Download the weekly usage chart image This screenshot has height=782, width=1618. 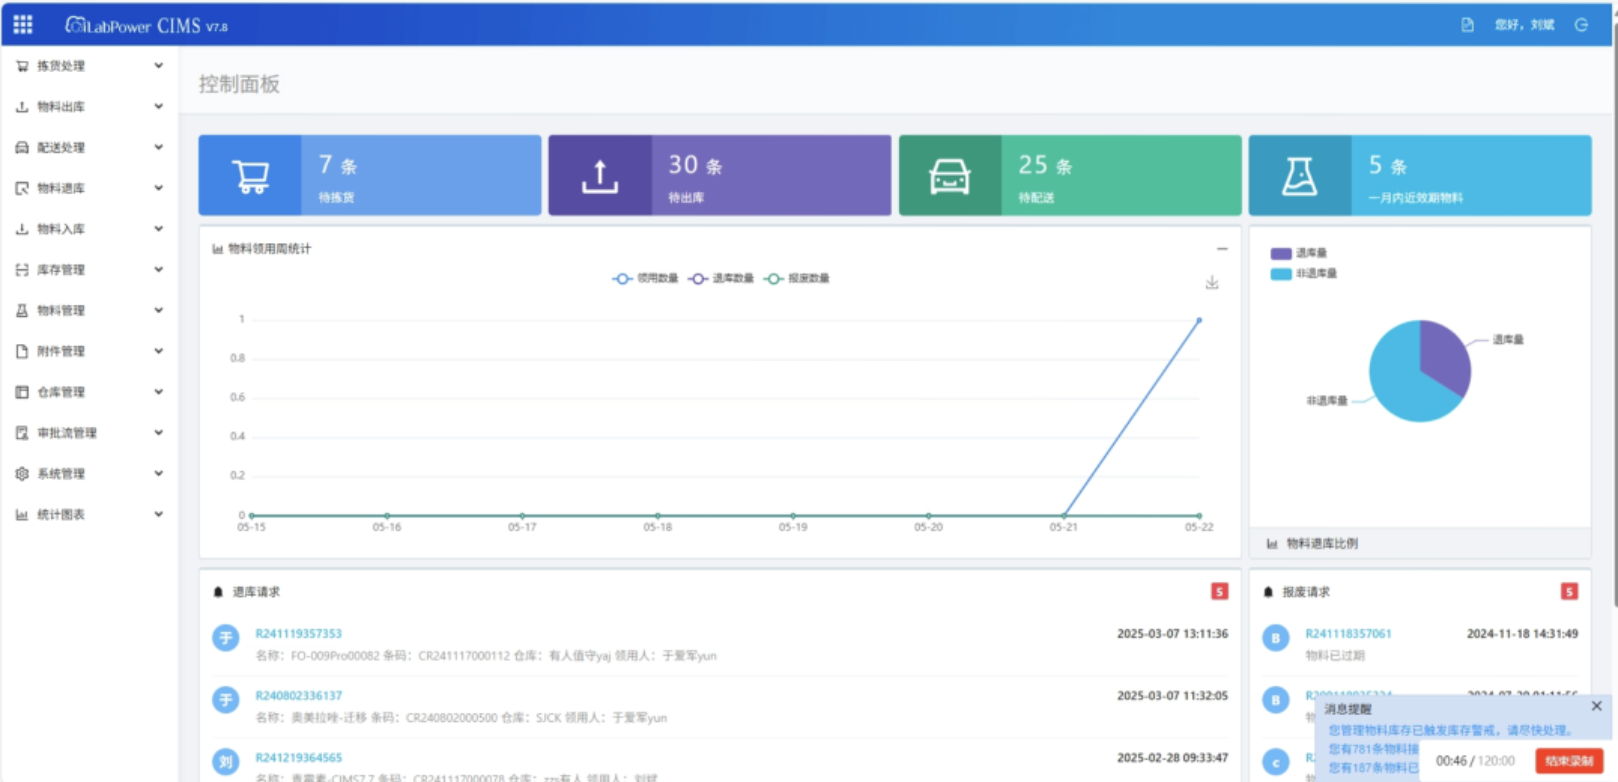point(1212,283)
